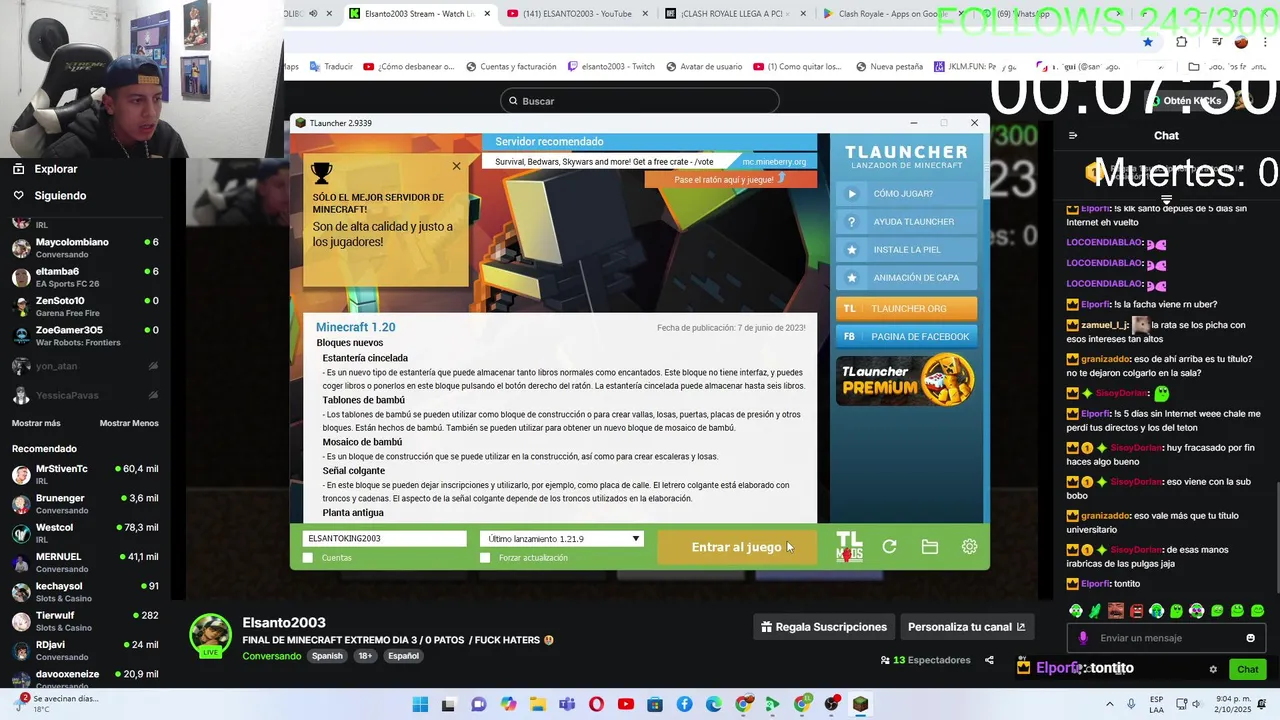Click Minecraft block icon in taskbar
This screenshot has width=1280, height=720.
pos(860,704)
